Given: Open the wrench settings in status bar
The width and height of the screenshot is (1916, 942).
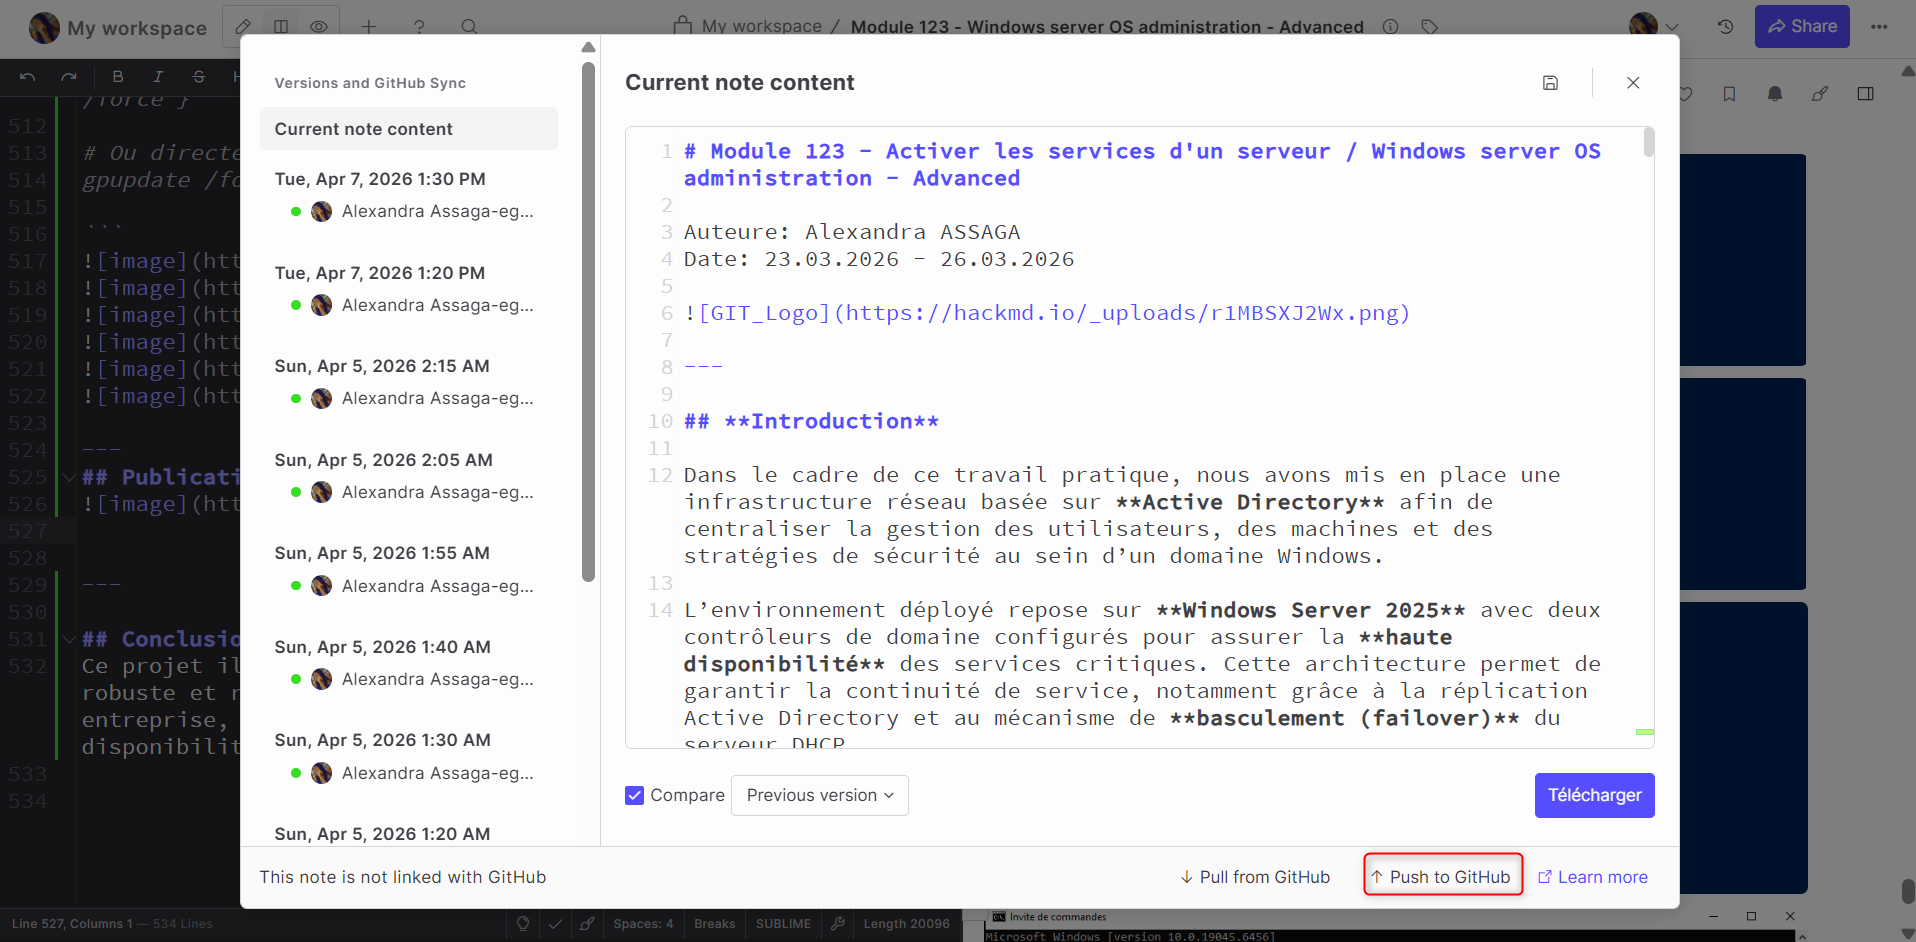Looking at the screenshot, I should point(838,924).
